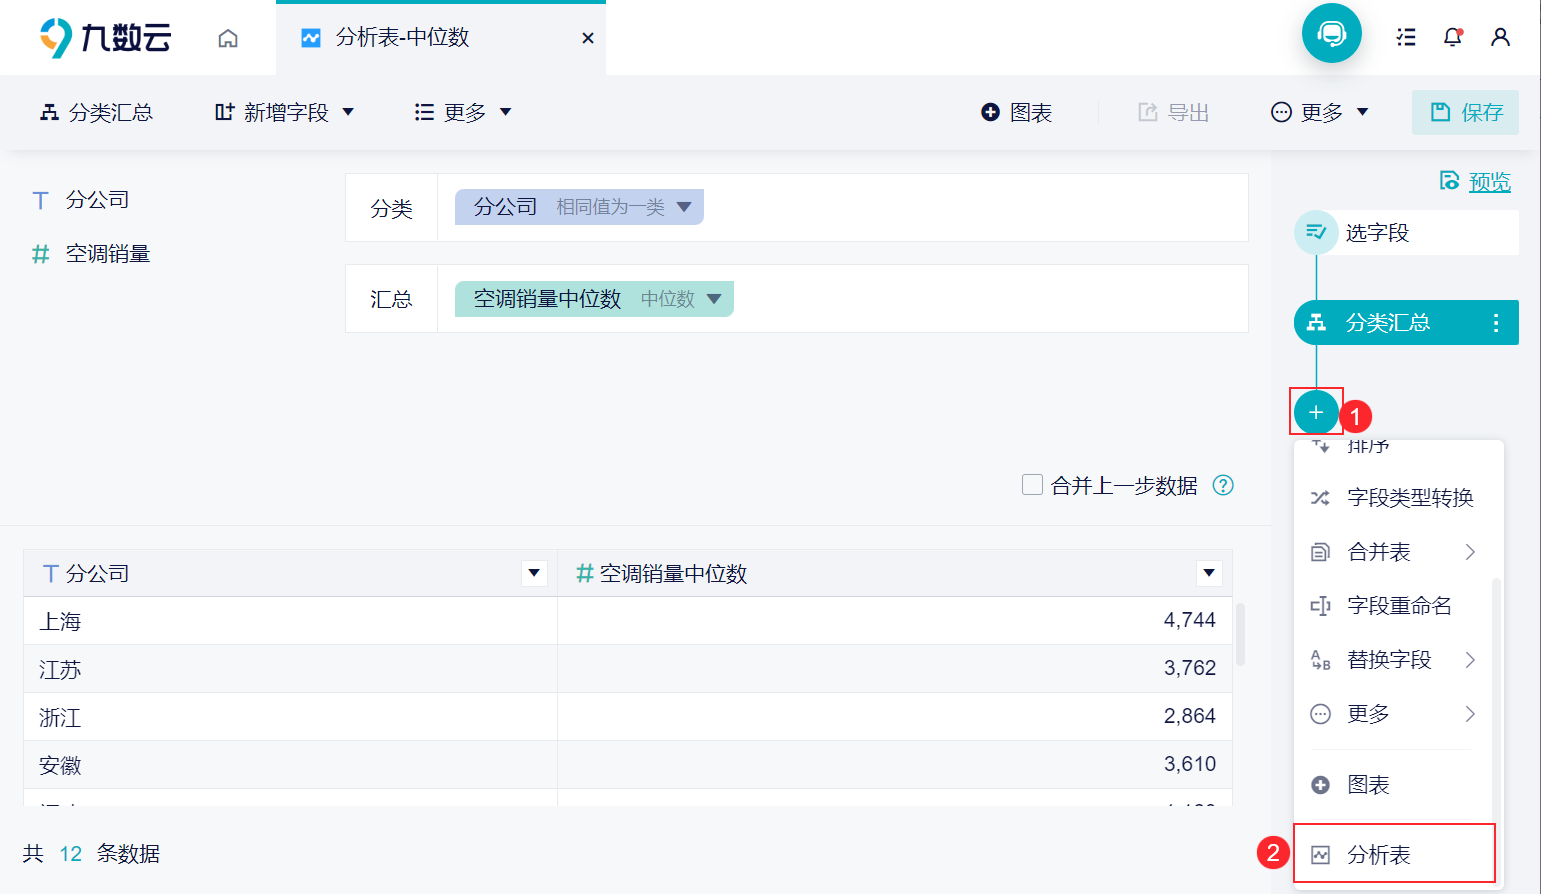The height and width of the screenshot is (894, 1541).
Task: Click the value 4,744
Action: pyautogui.click(x=1190, y=620)
